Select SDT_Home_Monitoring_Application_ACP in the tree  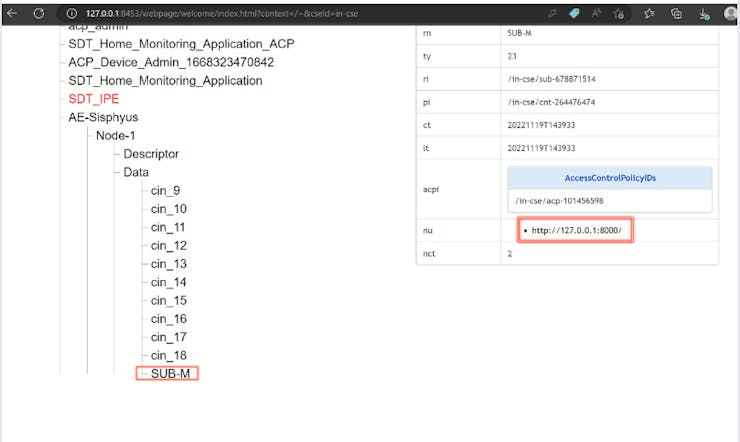(x=181, y=44)
